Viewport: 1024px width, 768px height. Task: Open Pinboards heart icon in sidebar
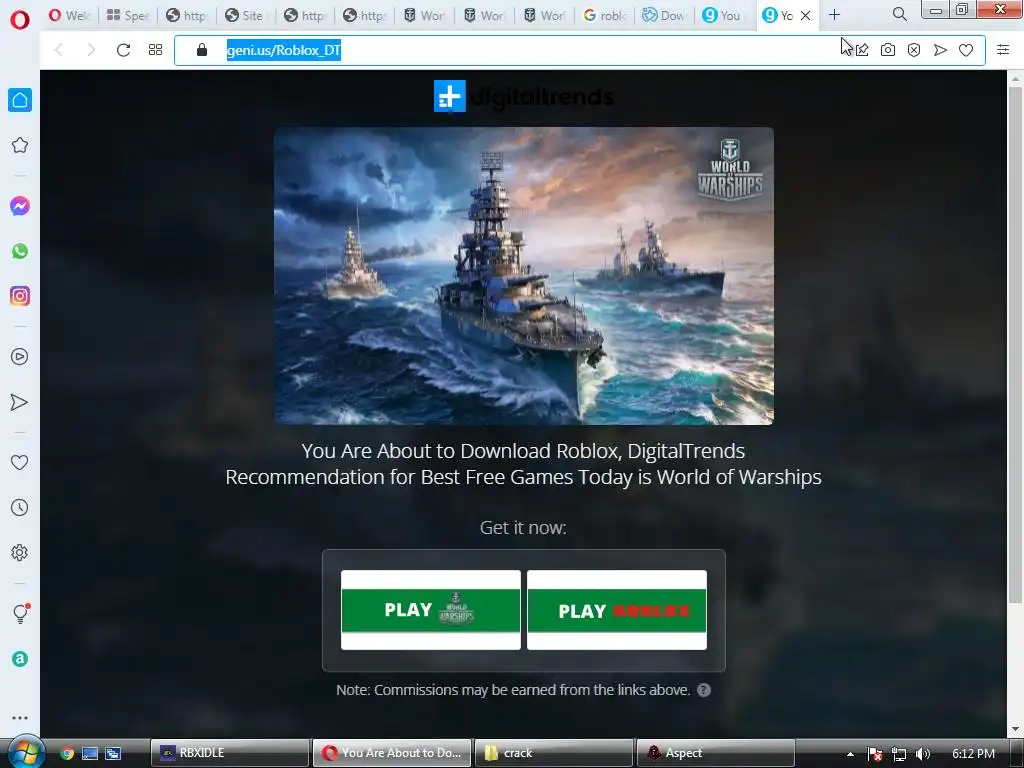20,462
